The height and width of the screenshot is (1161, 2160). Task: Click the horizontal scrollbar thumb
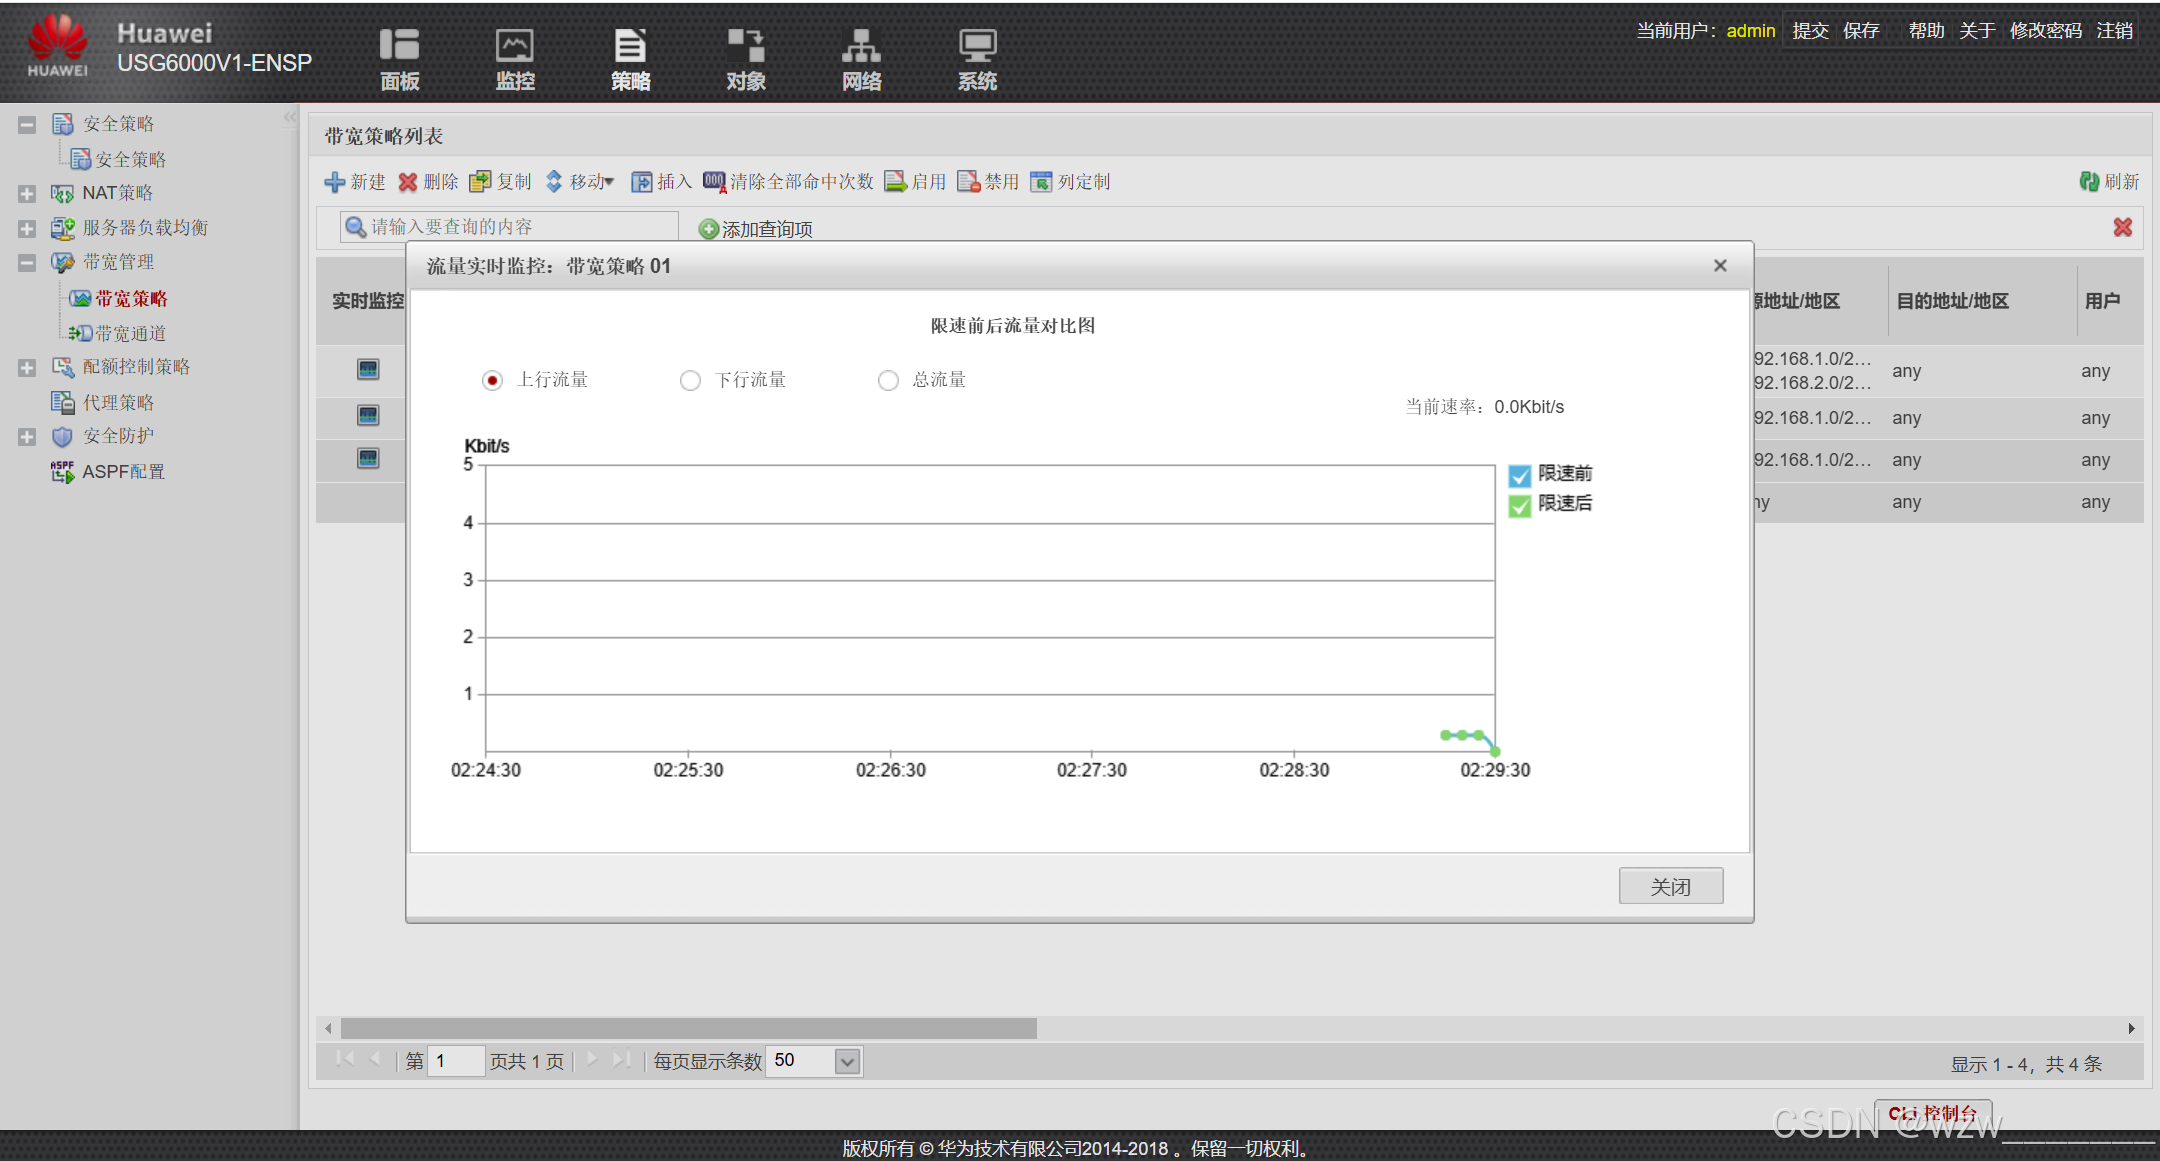coord(688,1029)
